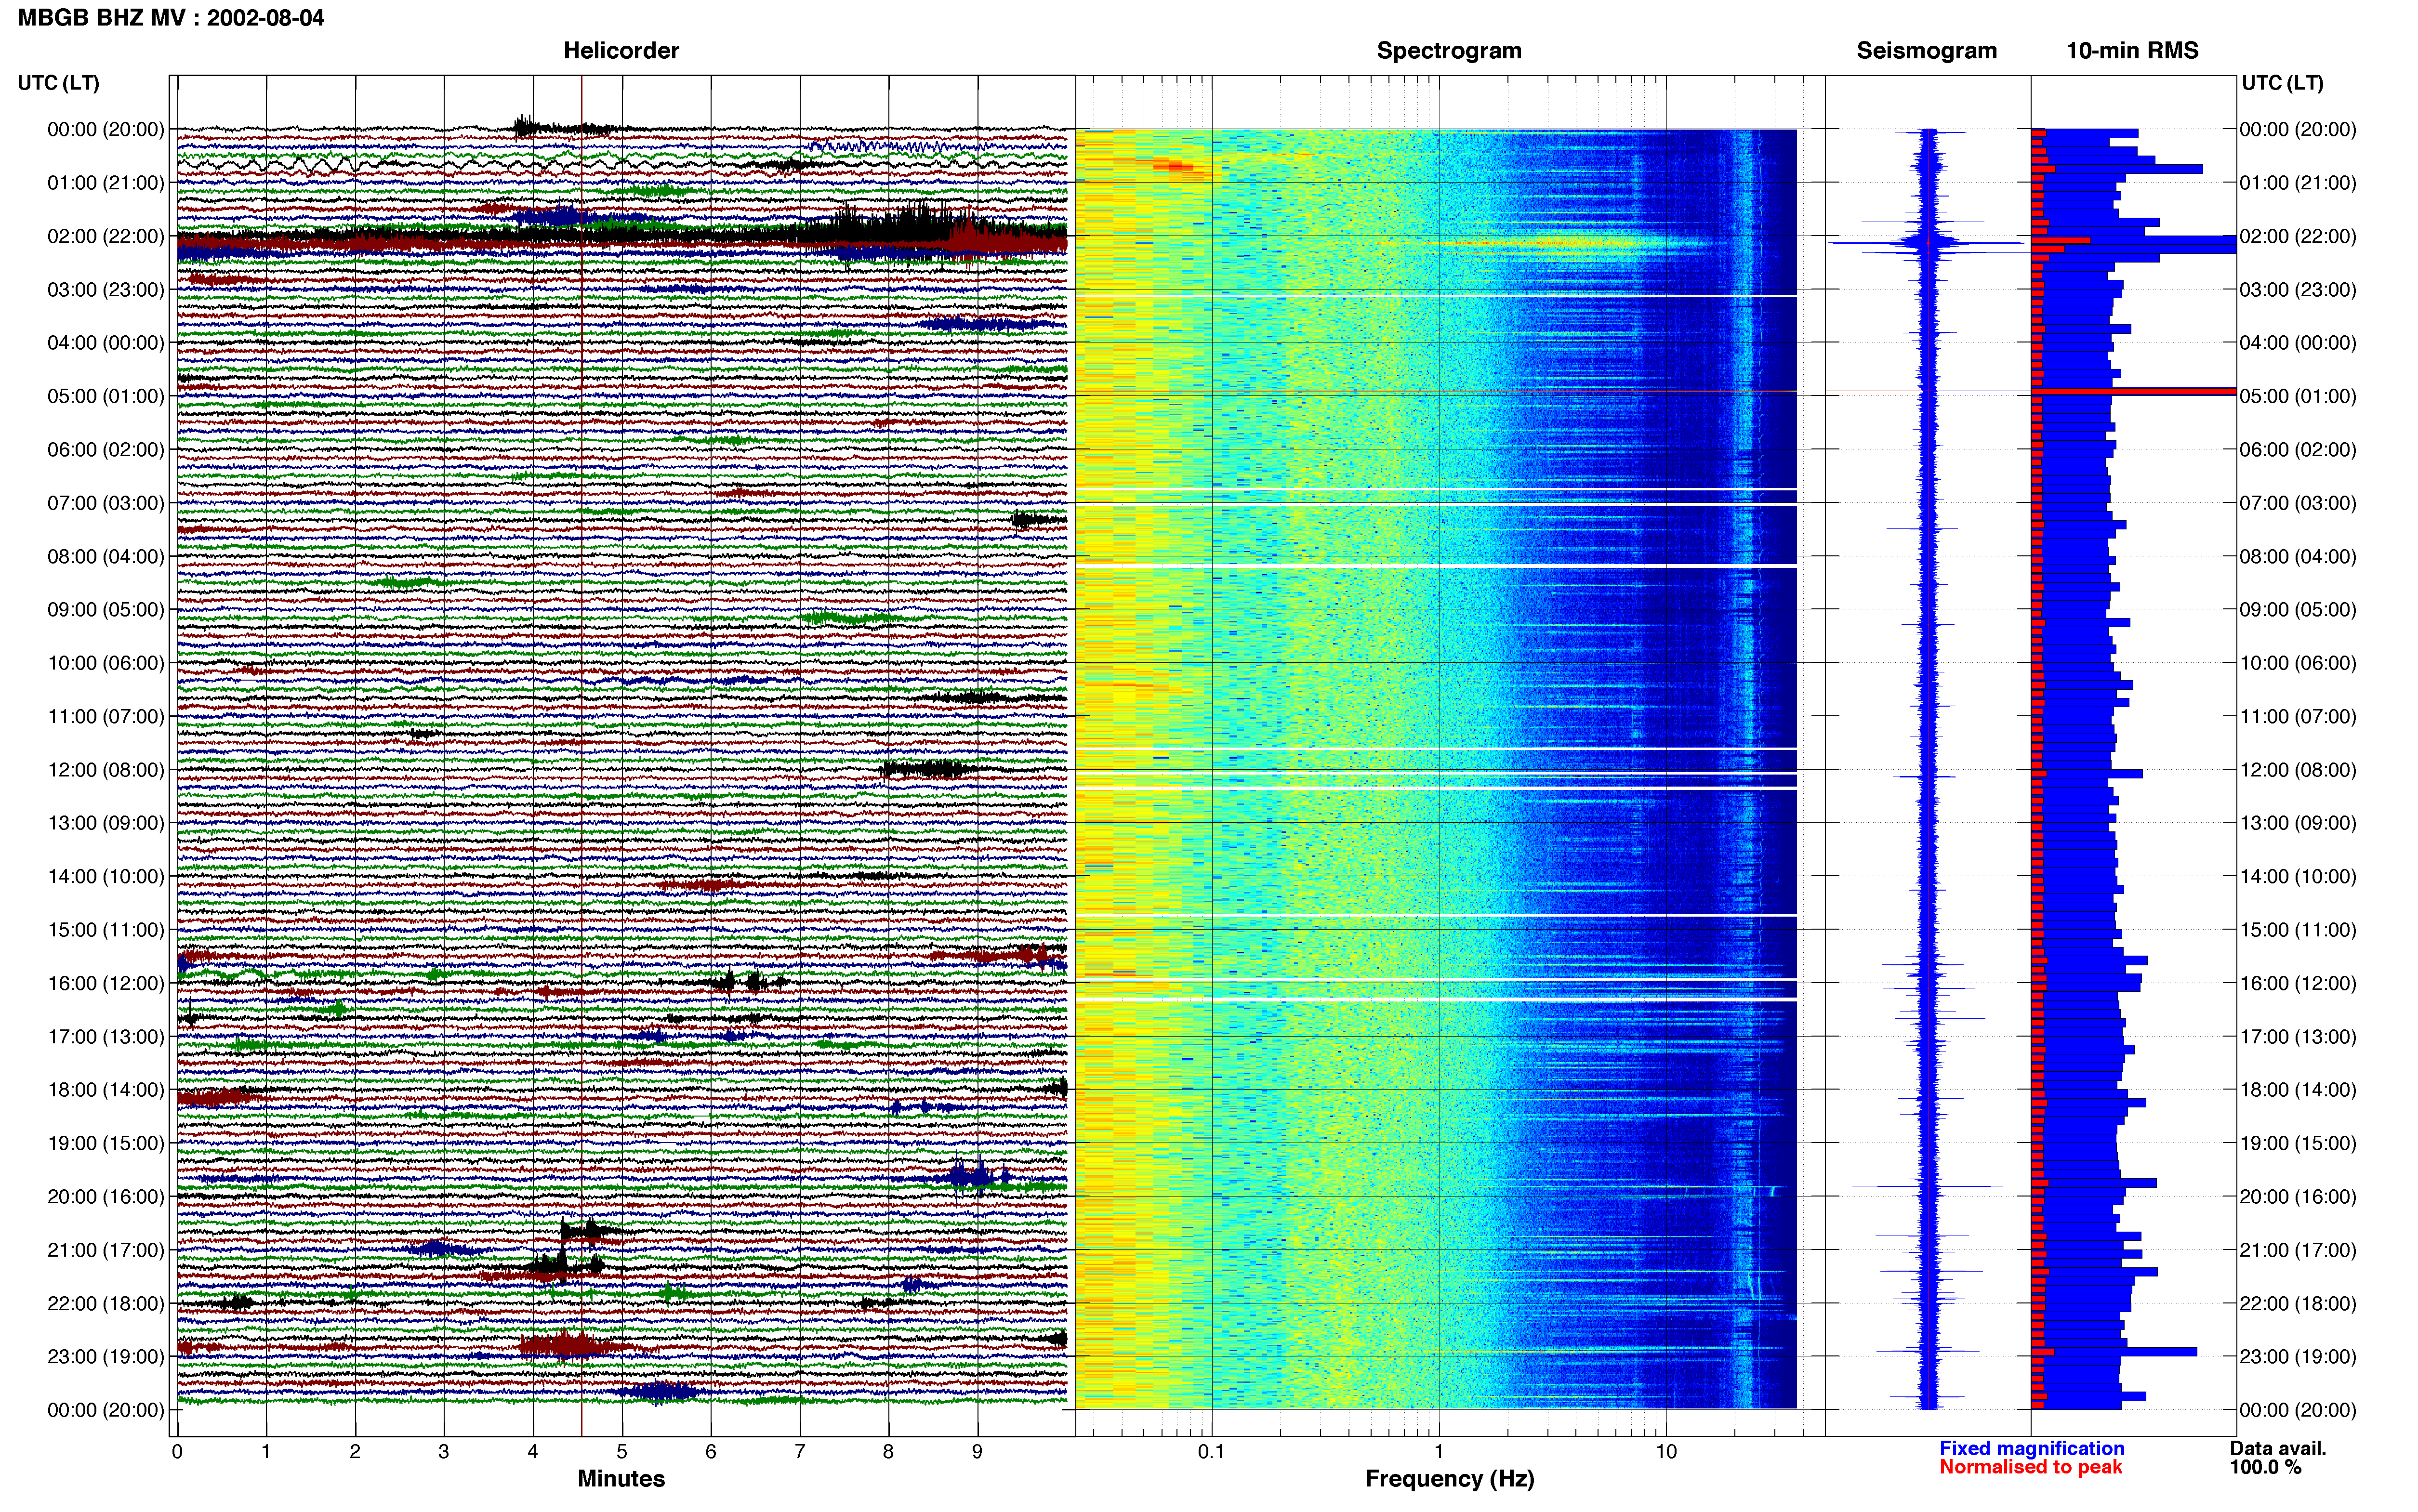
Task: Click minute tick label '9' on helicorder axis
Action: point(977,1452)
